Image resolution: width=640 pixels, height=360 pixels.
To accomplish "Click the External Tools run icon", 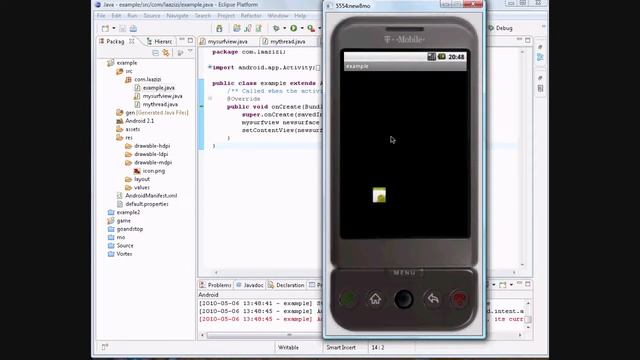I will pos(311,28).
